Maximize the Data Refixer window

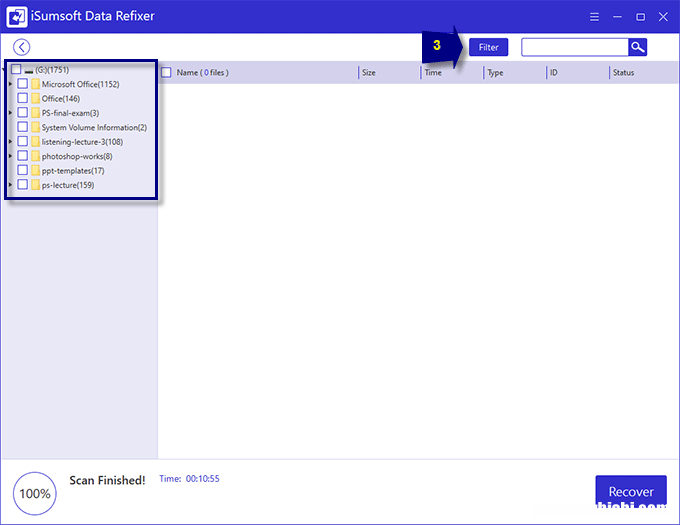[640, 17]
